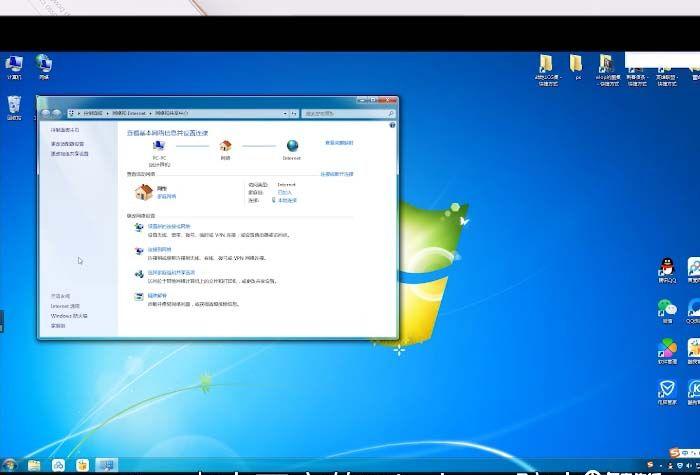Click the Sogou input method floating bar
Image resolution: width=700 pixels, height=475 pixels.
tap(684, 453)
